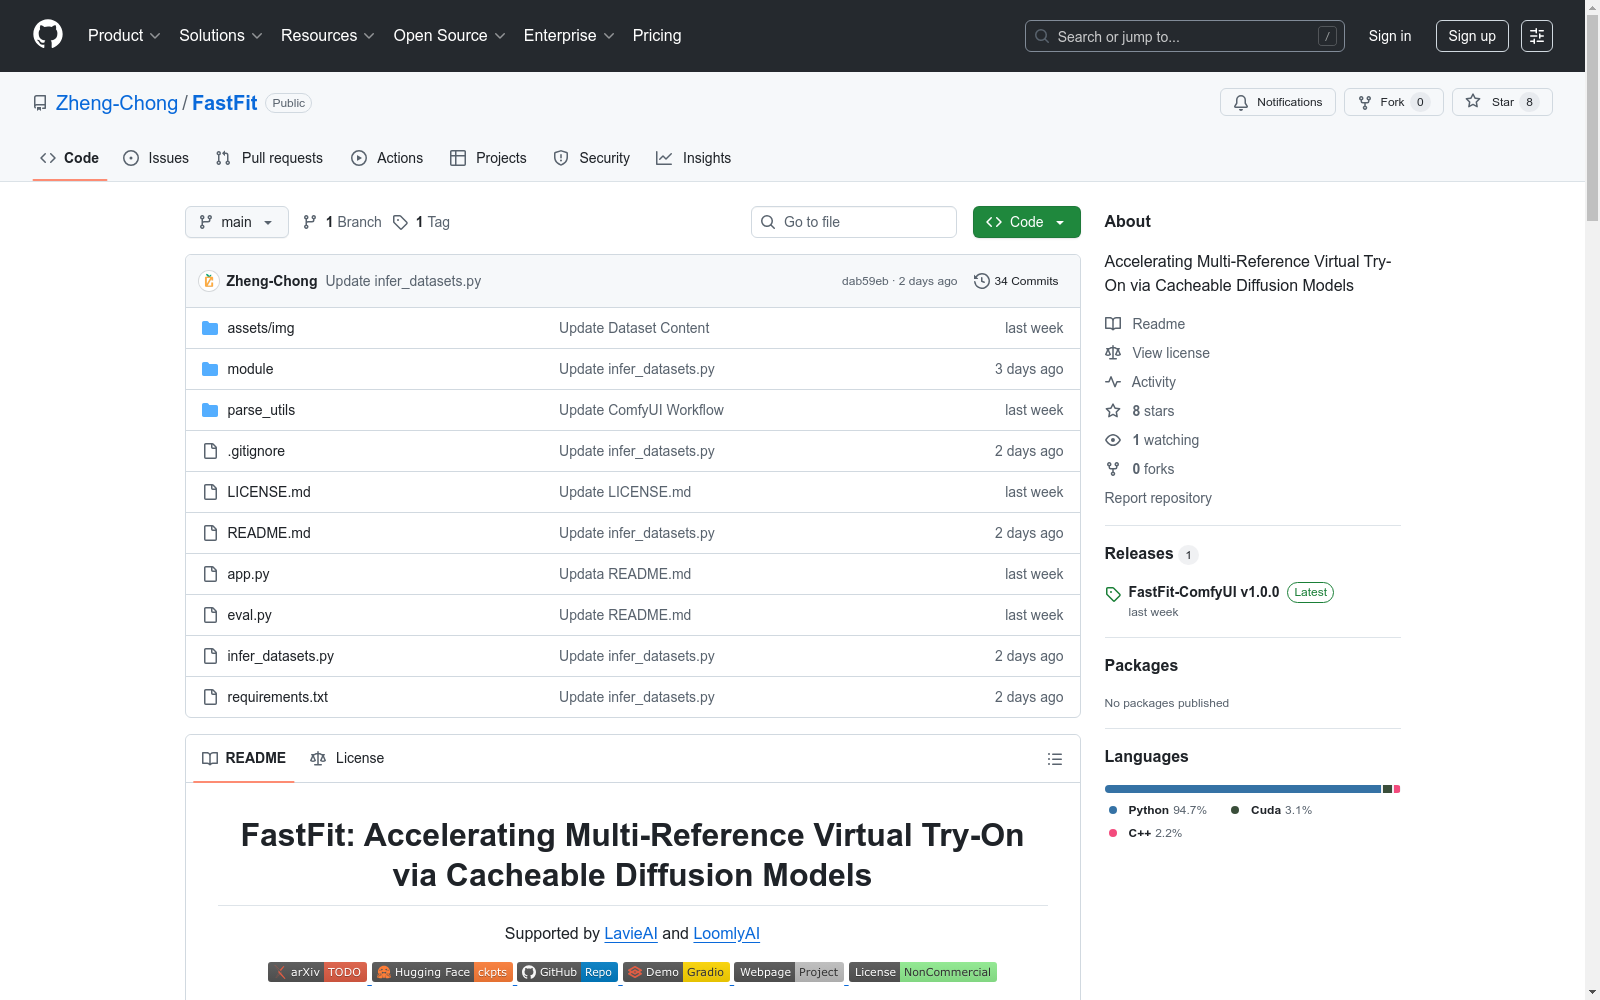This screenshot has height=1000, width=1600.
Task: Click the GitHub logo icon
Action: click(48, 35)
